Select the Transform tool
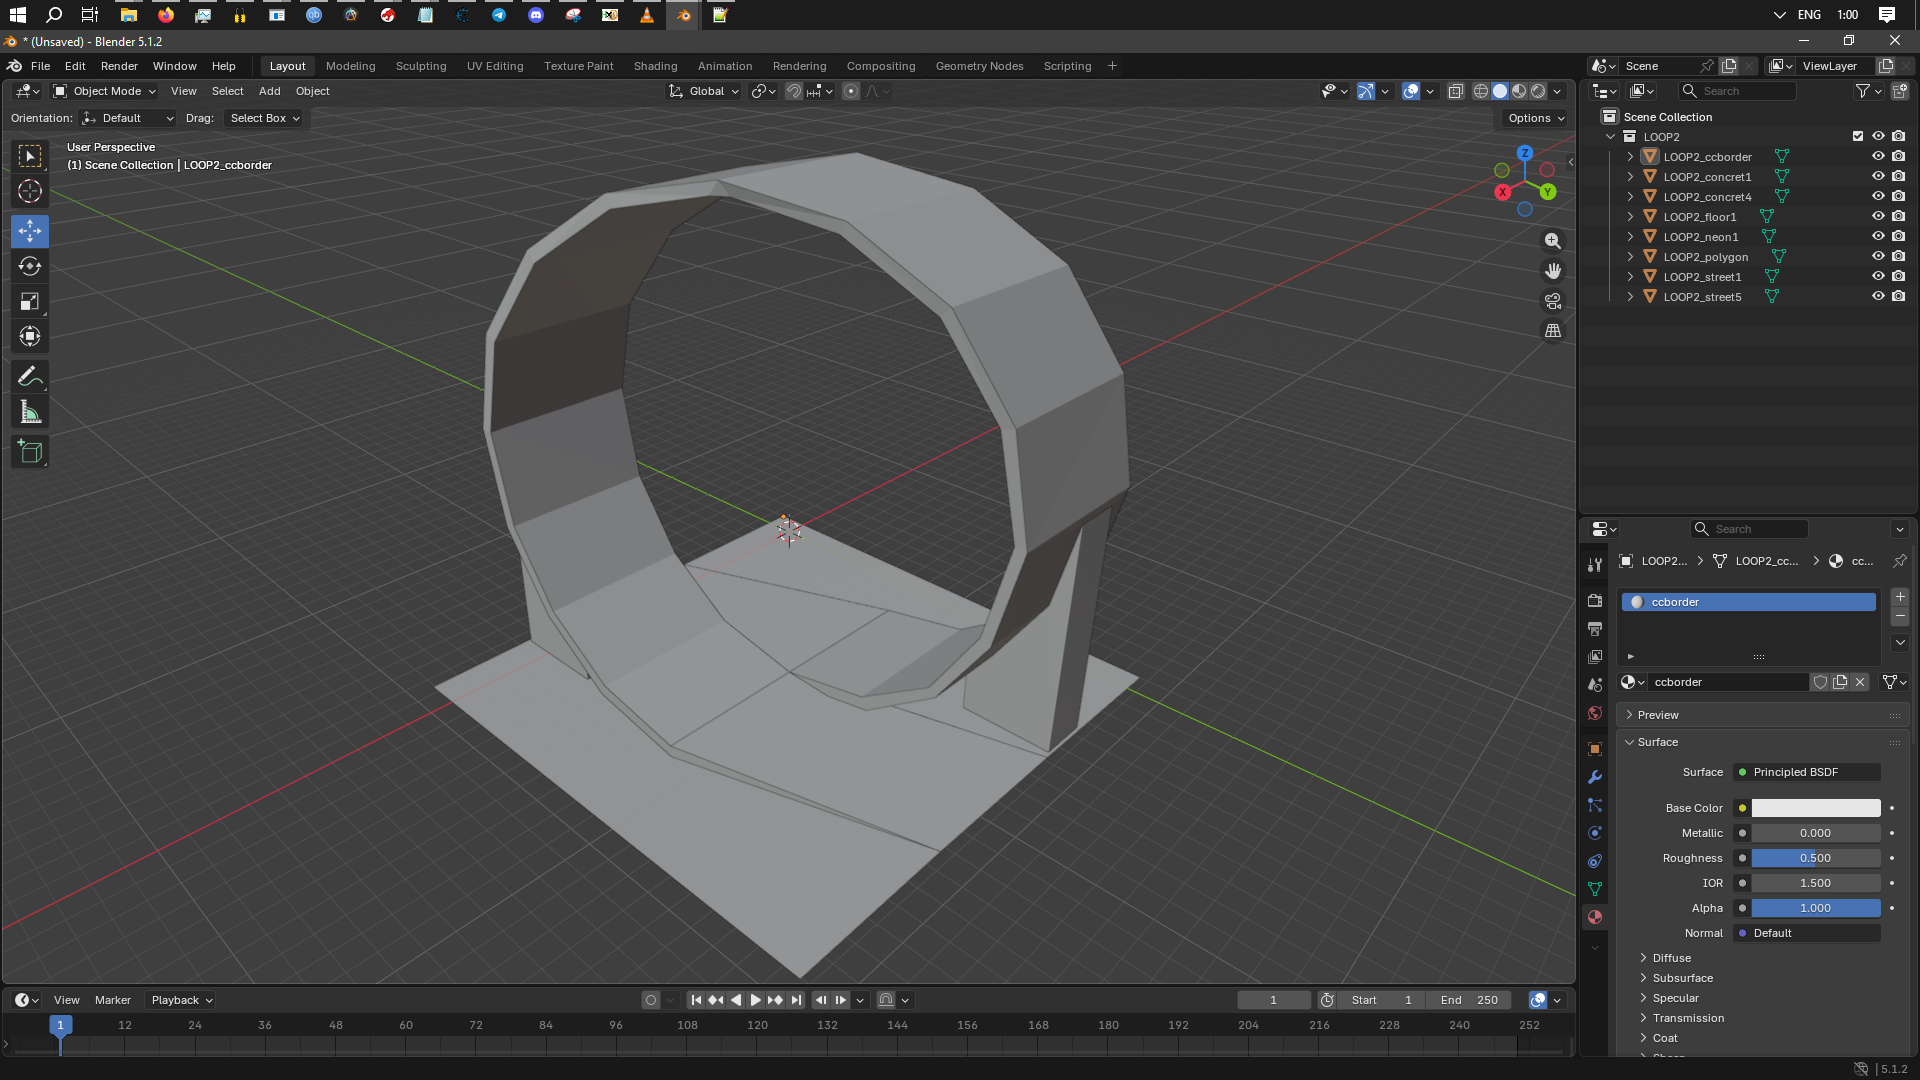This screenshot has width=1920, height=1080. tap(30, 336)
